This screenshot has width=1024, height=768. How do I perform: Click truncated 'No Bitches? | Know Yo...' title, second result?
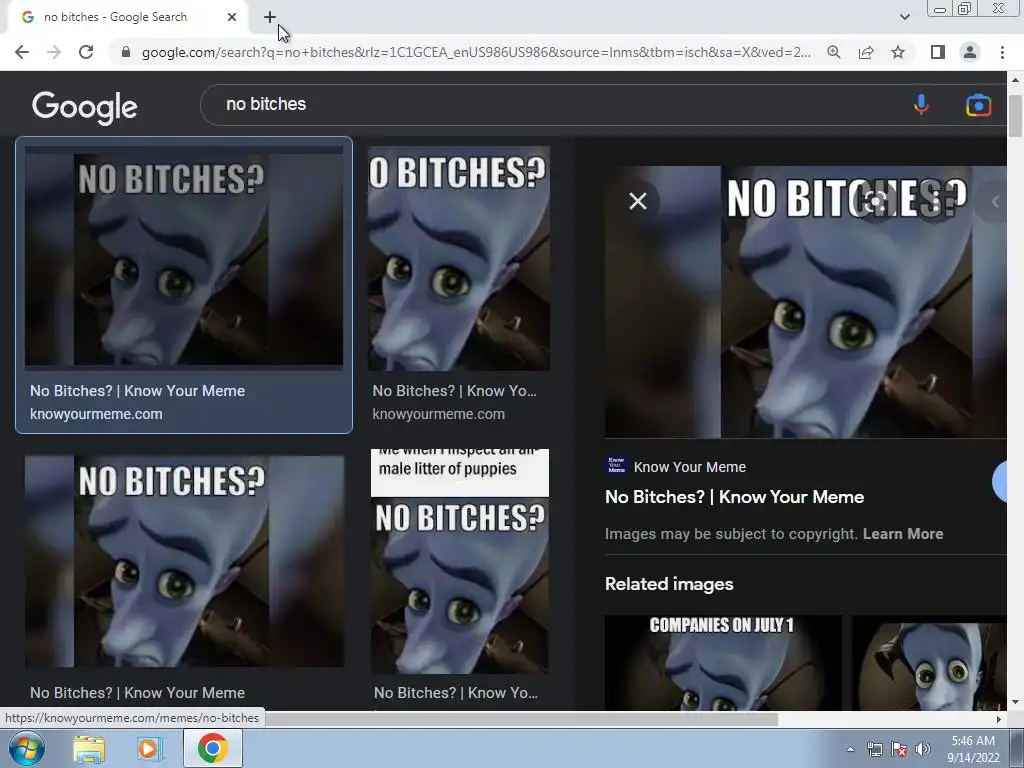pyautogui.click(x=455, y=391)
